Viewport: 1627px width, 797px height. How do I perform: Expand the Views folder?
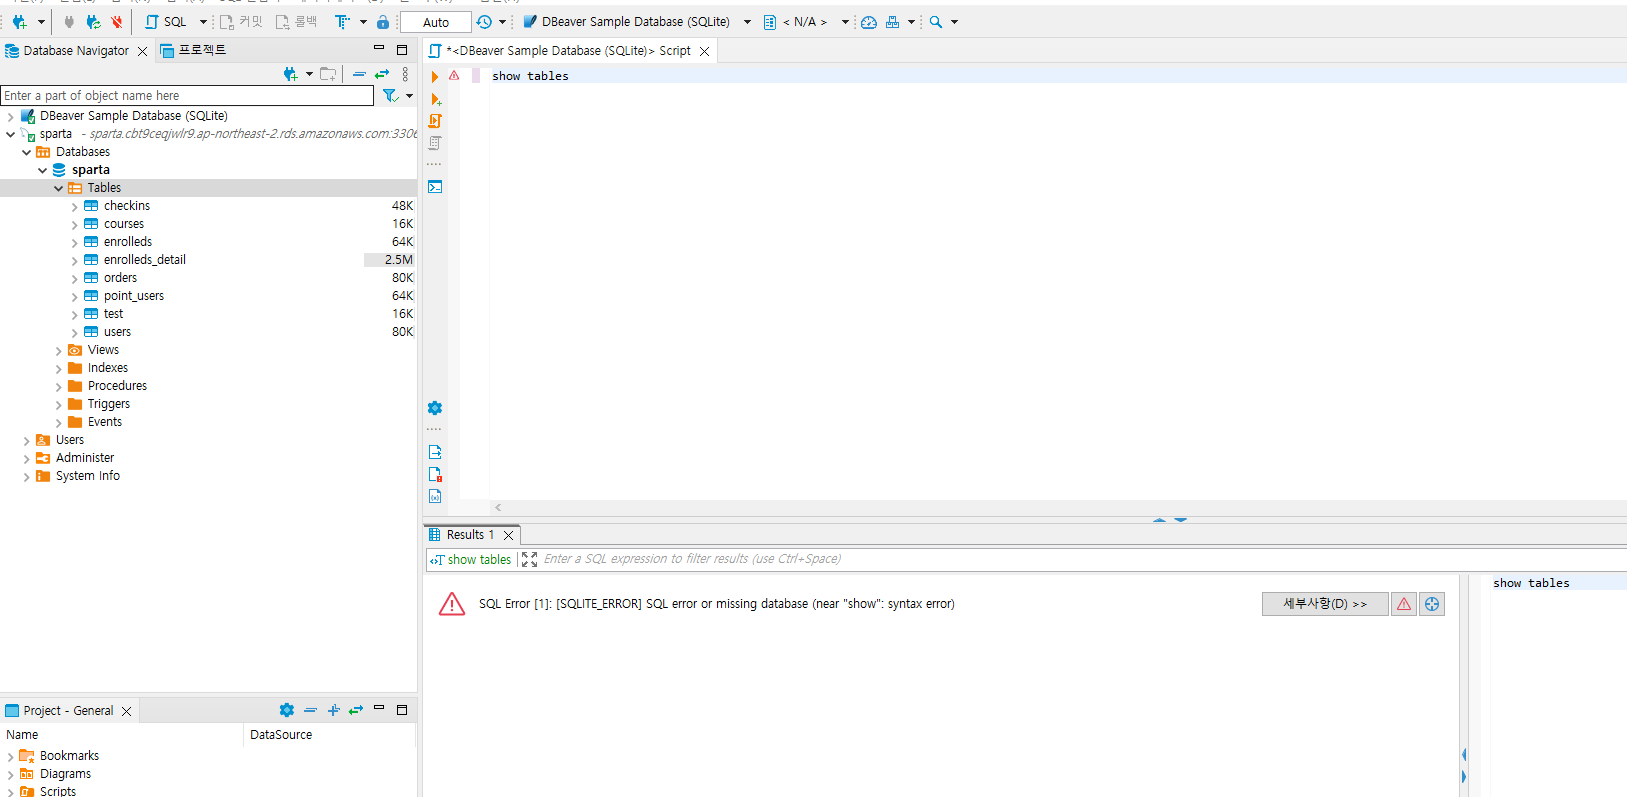coord(58,351)
